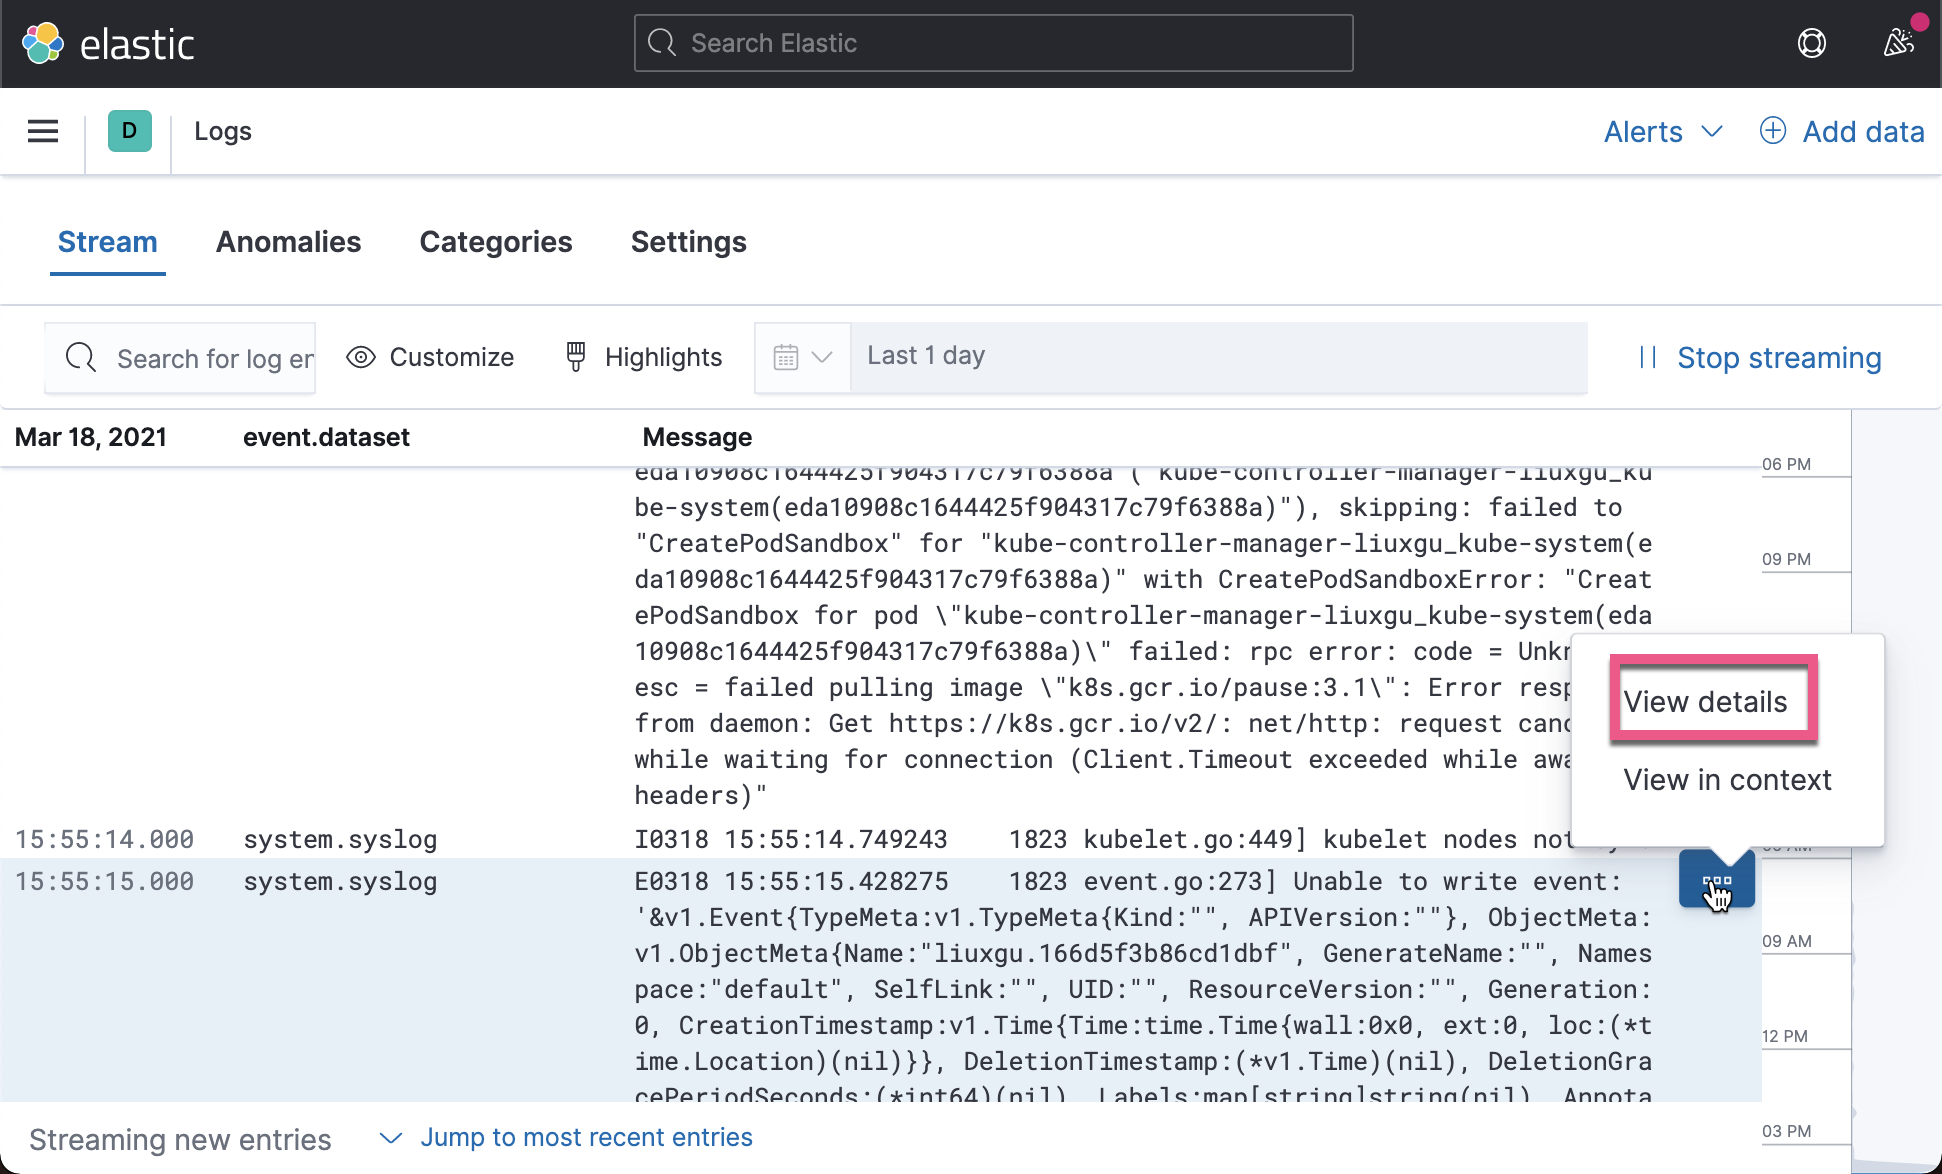Expand the Jump to most recent entries chevron

point(390,1138)
